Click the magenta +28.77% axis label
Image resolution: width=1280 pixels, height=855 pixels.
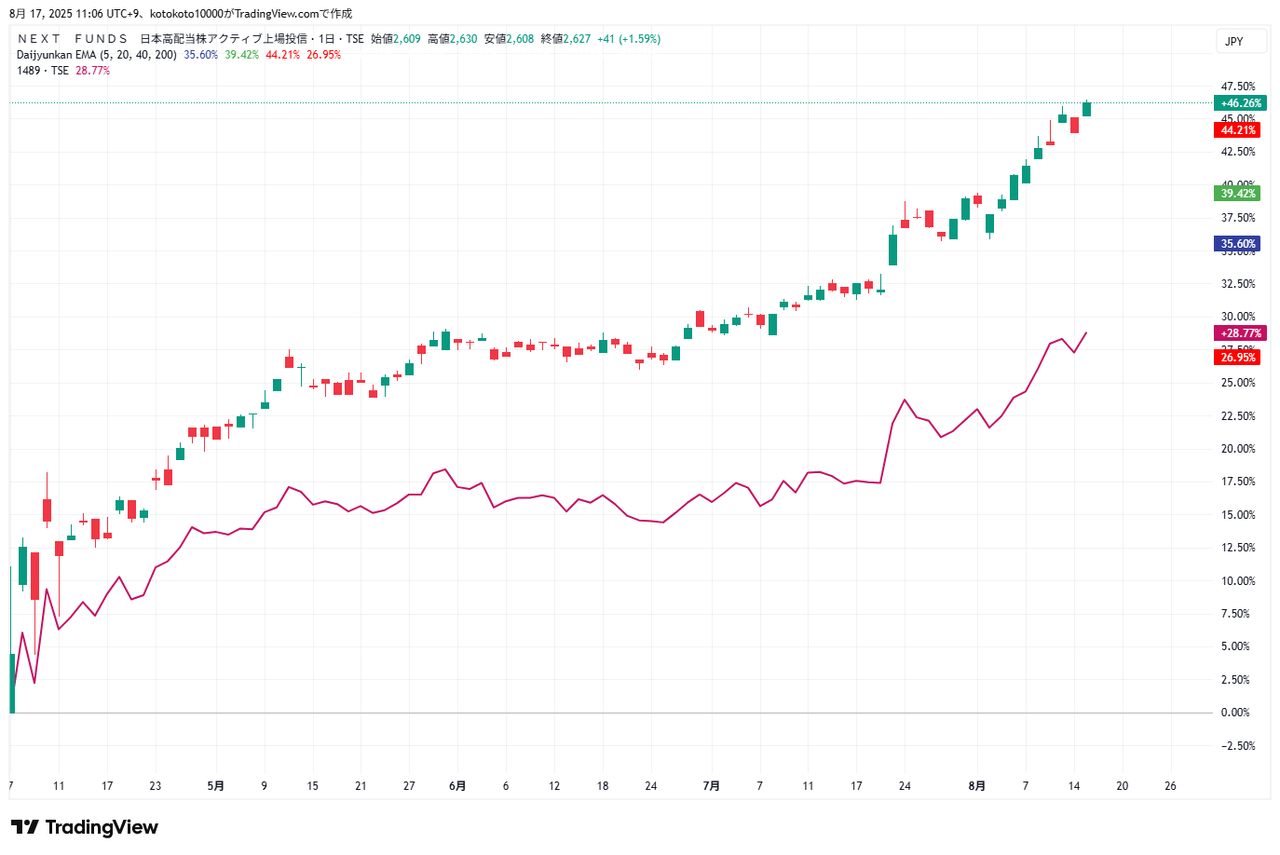(1238, 332)
